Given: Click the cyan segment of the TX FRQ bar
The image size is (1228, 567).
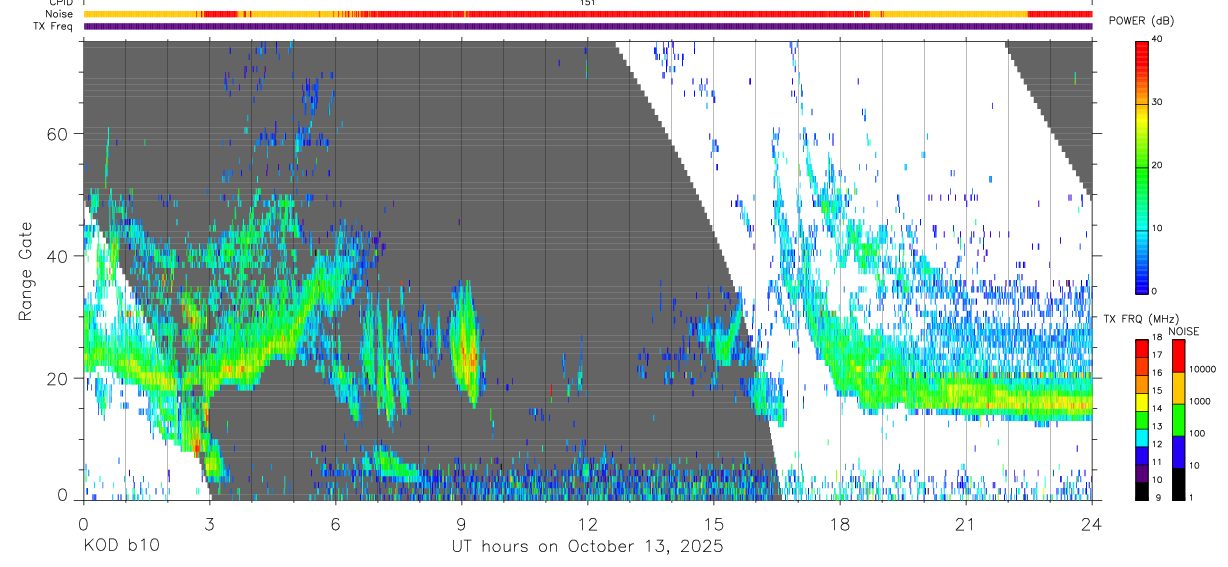Looking at the screenshot, I should (1142, 437).
